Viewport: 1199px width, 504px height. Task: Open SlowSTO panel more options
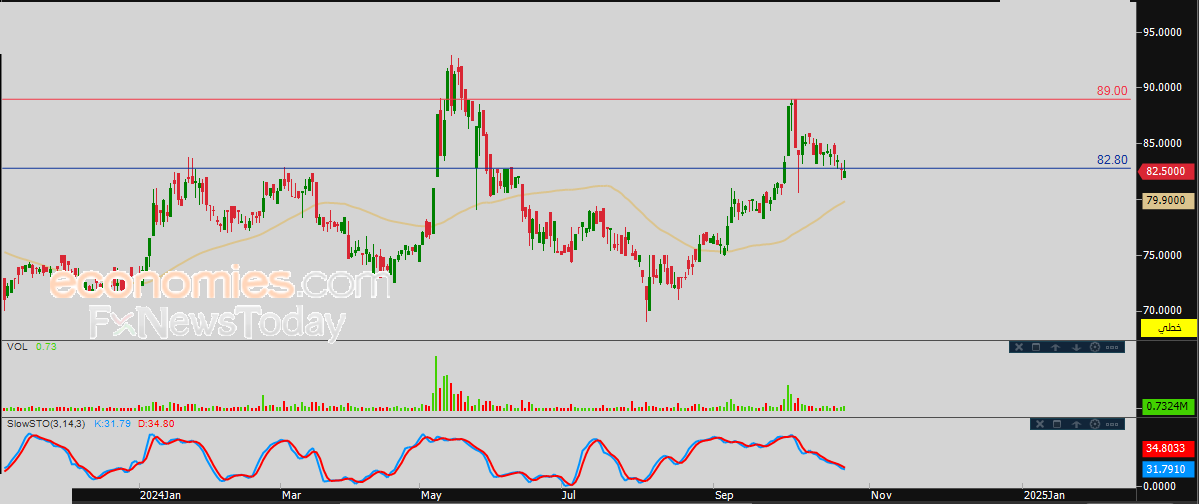click(1112, 424)
